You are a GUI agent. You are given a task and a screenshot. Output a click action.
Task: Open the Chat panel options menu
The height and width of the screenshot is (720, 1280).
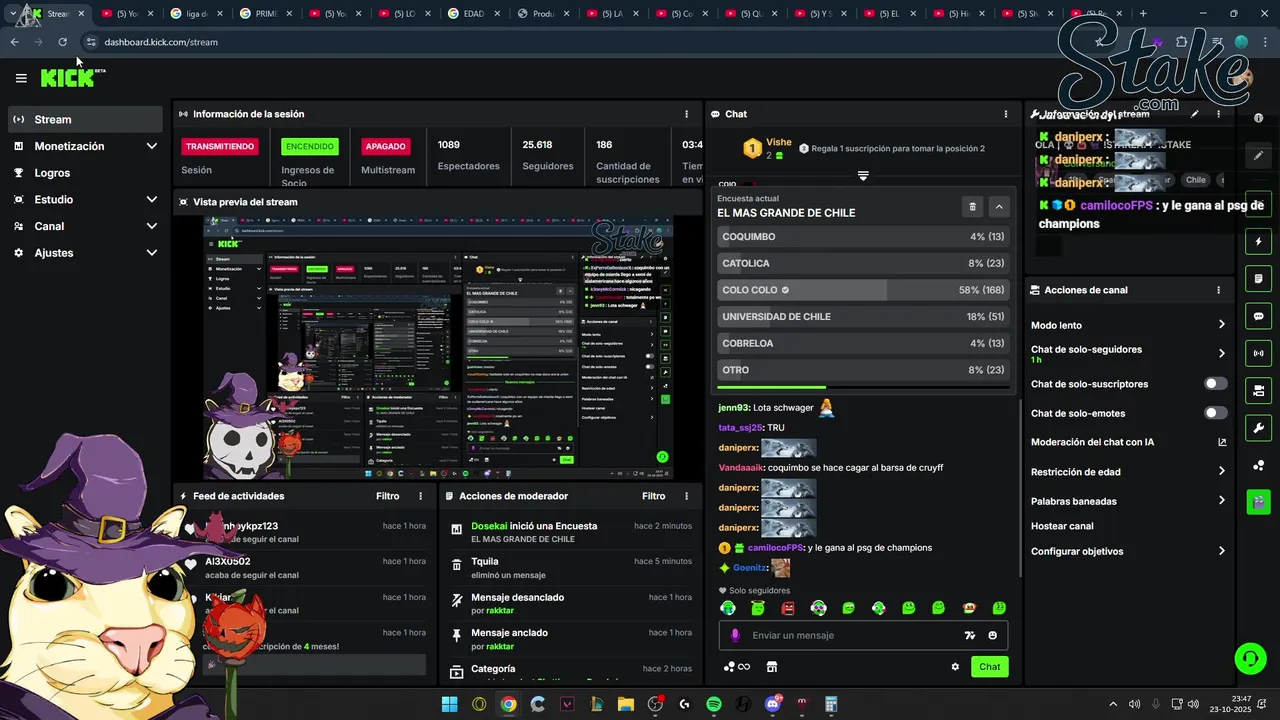tap(1006, 114)
